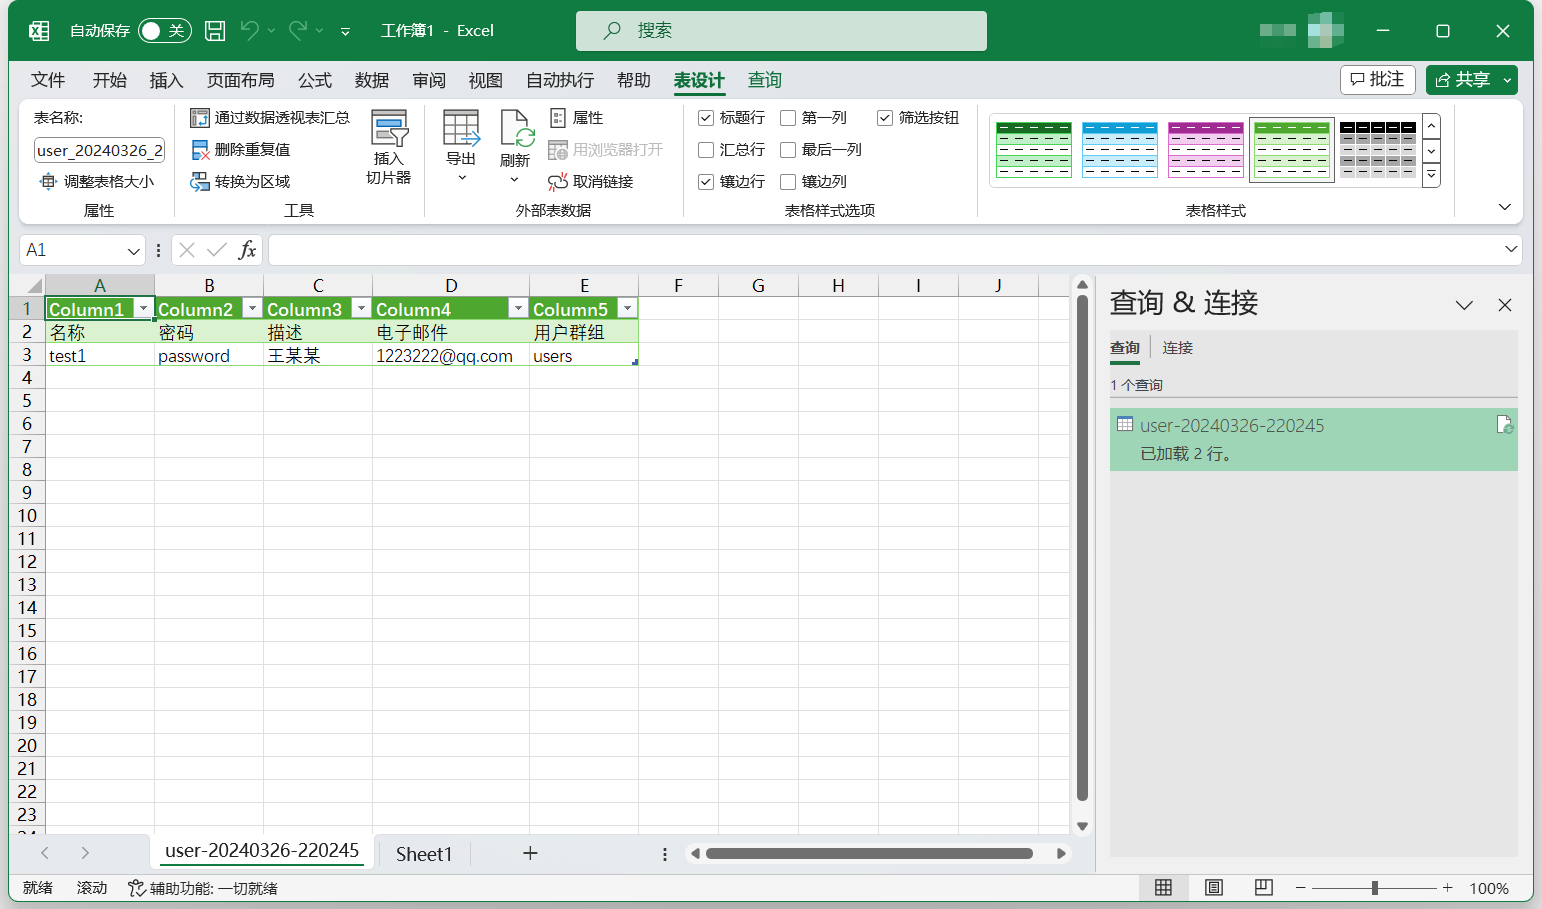Expand table styles gallery More arrow

1432,175
